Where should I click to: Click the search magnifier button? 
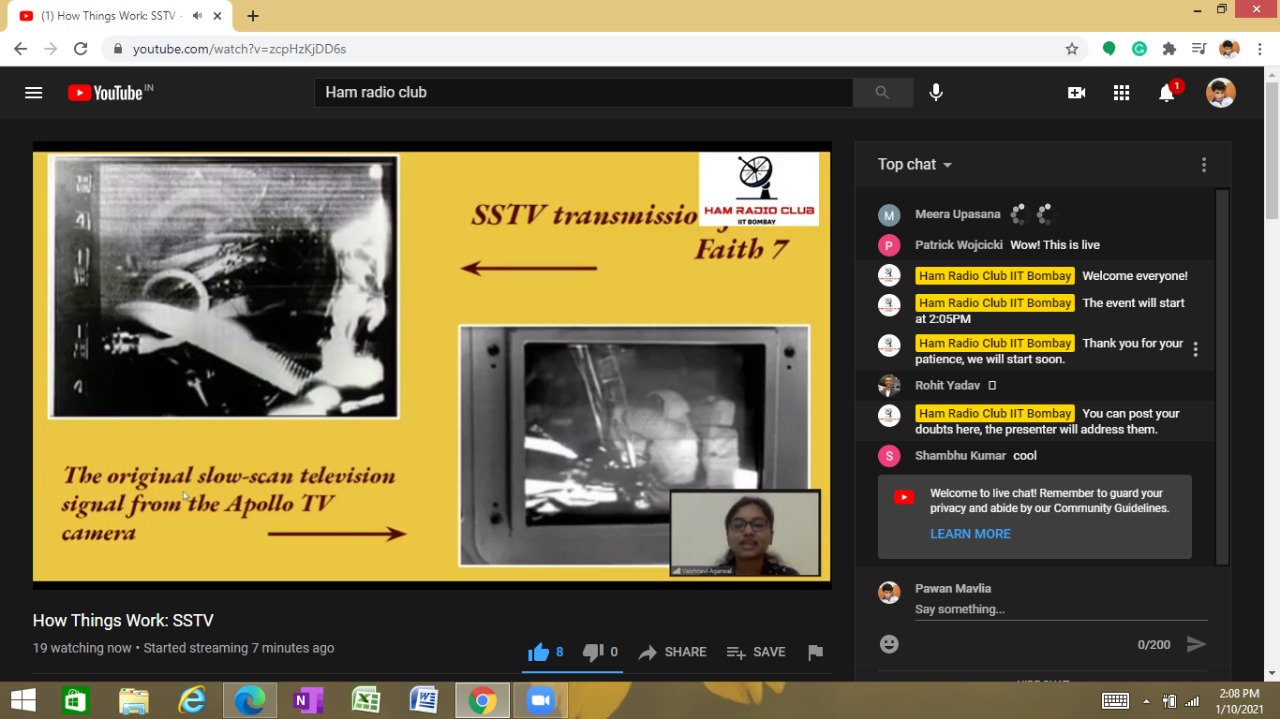pos(882,92)
